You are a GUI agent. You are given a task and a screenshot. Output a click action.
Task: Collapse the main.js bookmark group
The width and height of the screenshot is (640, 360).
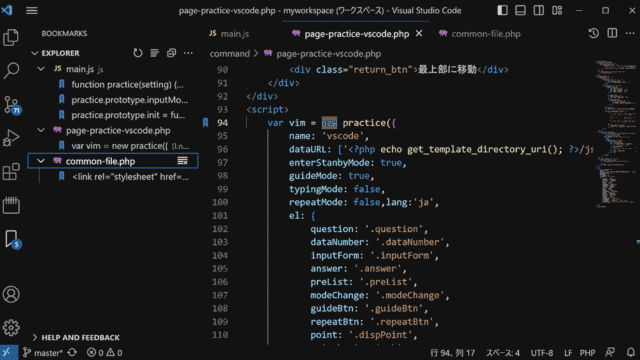[x=41, y=69]
